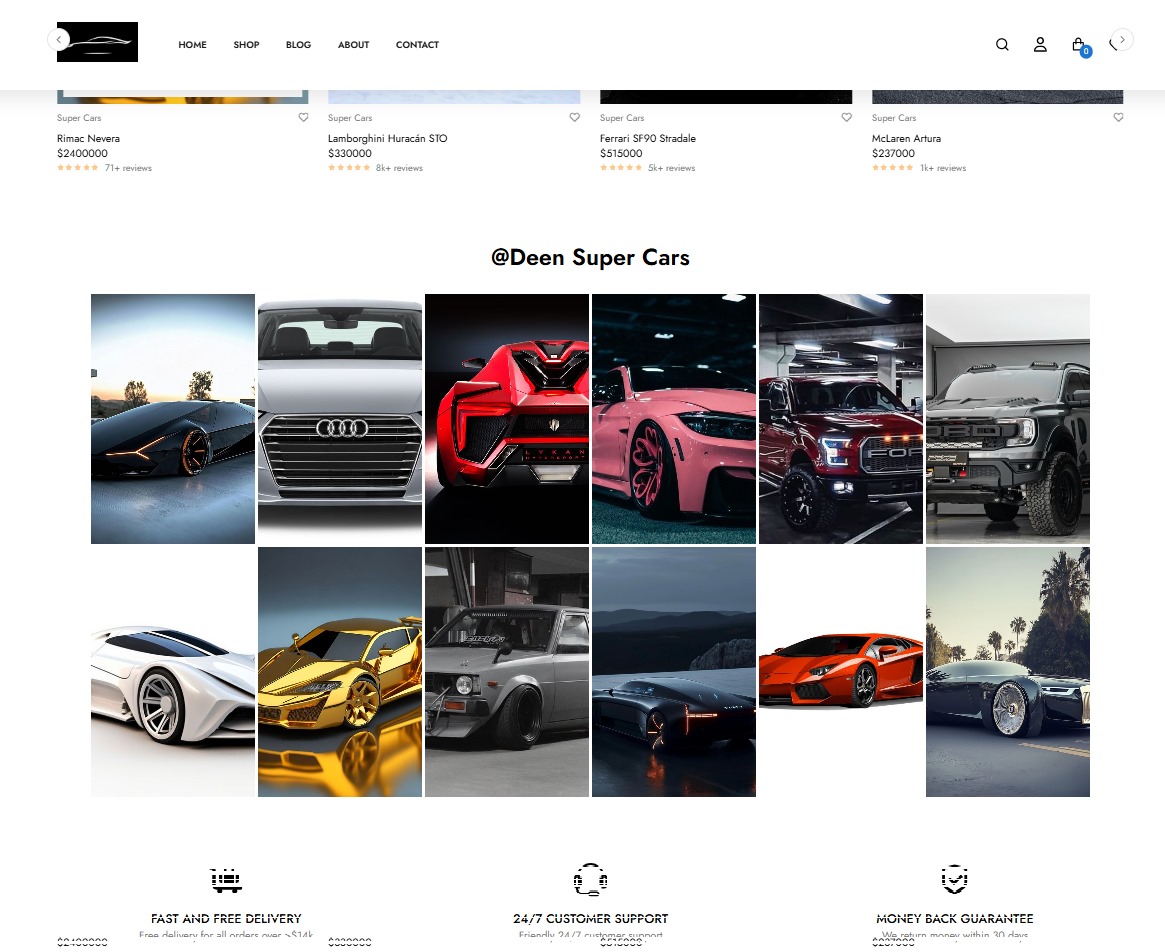Click the money back guarantee shield icon
The width and height of the screenshot is (1165, 952).
click(955, 878)
